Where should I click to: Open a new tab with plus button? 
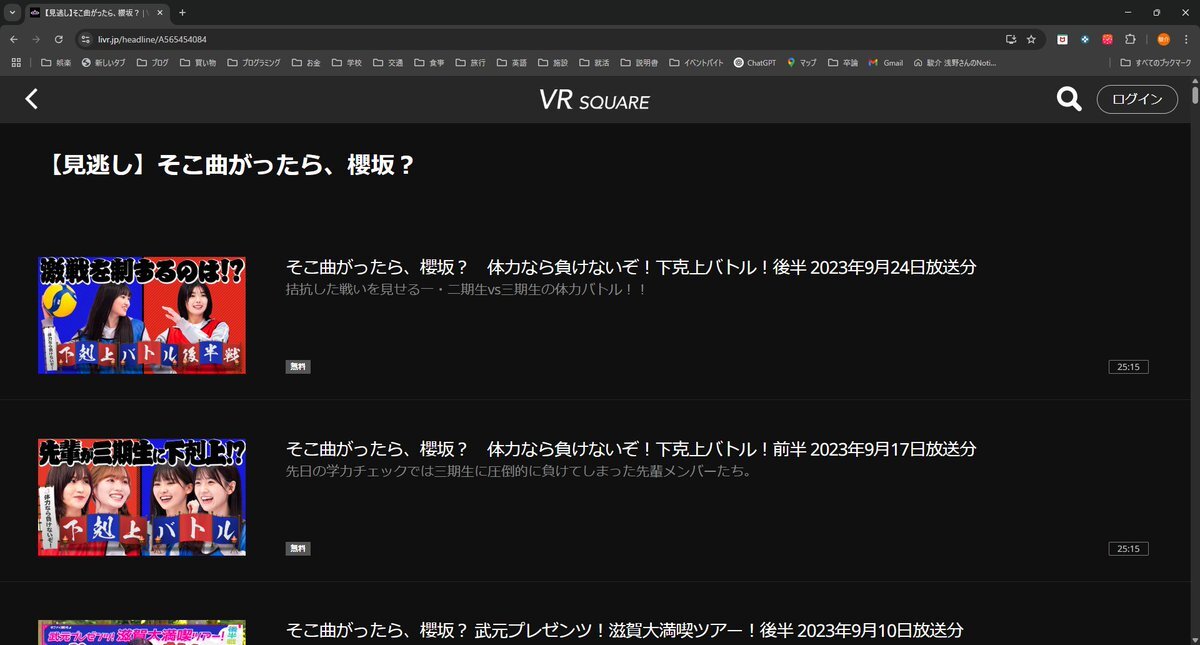pyautogui.click(x=182, y=12)
